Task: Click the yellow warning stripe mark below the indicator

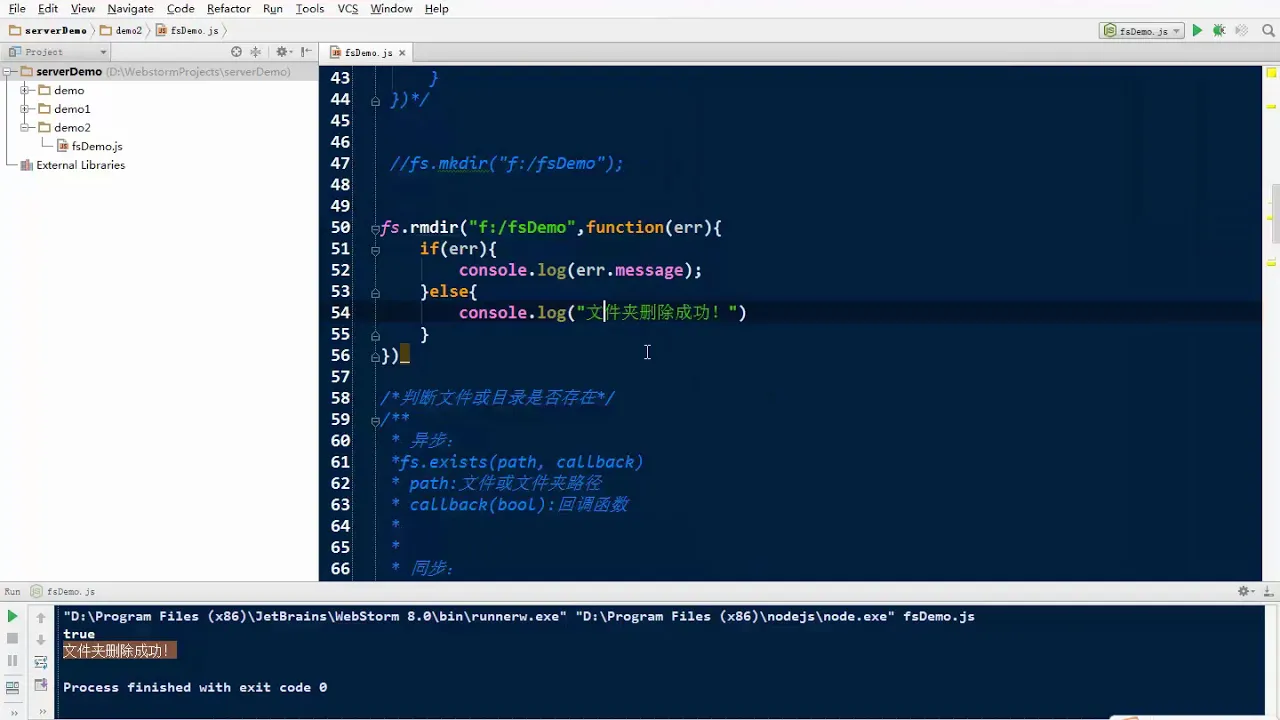Action: tap(1271, 105)
